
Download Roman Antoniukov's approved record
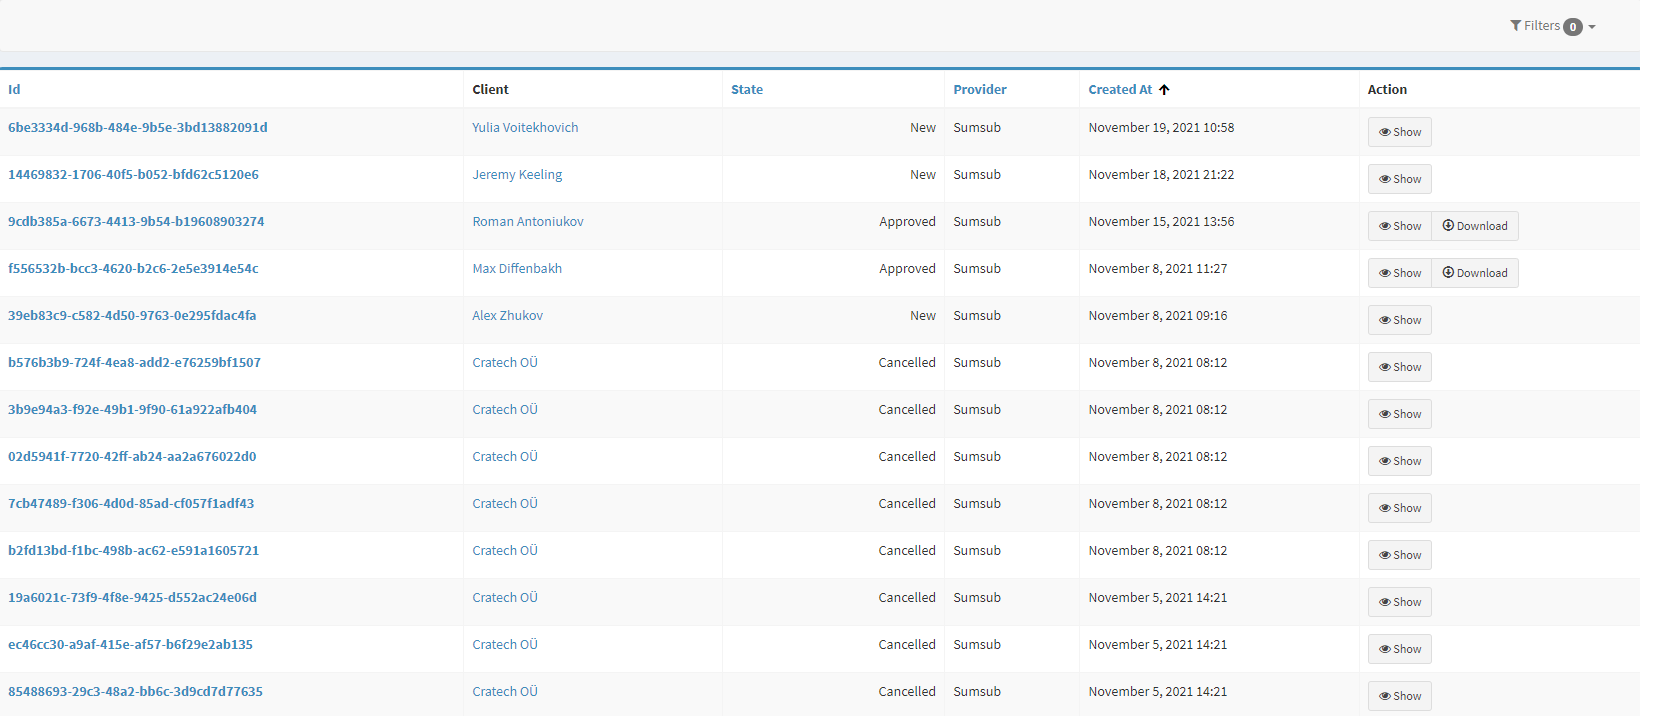pos(1474,226)
